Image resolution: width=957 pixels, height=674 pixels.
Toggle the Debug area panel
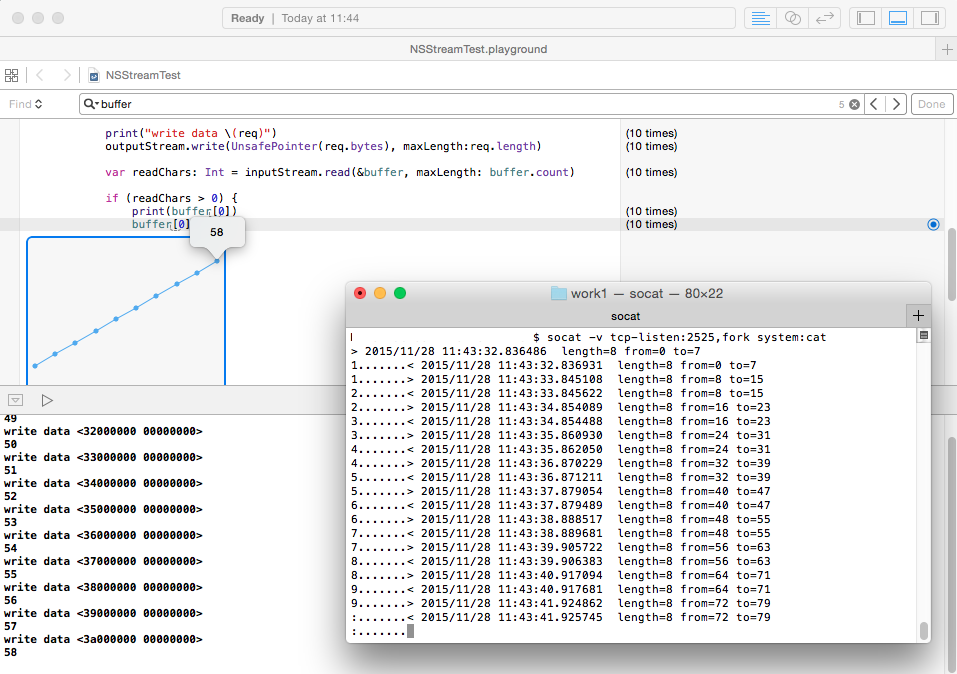898,18
